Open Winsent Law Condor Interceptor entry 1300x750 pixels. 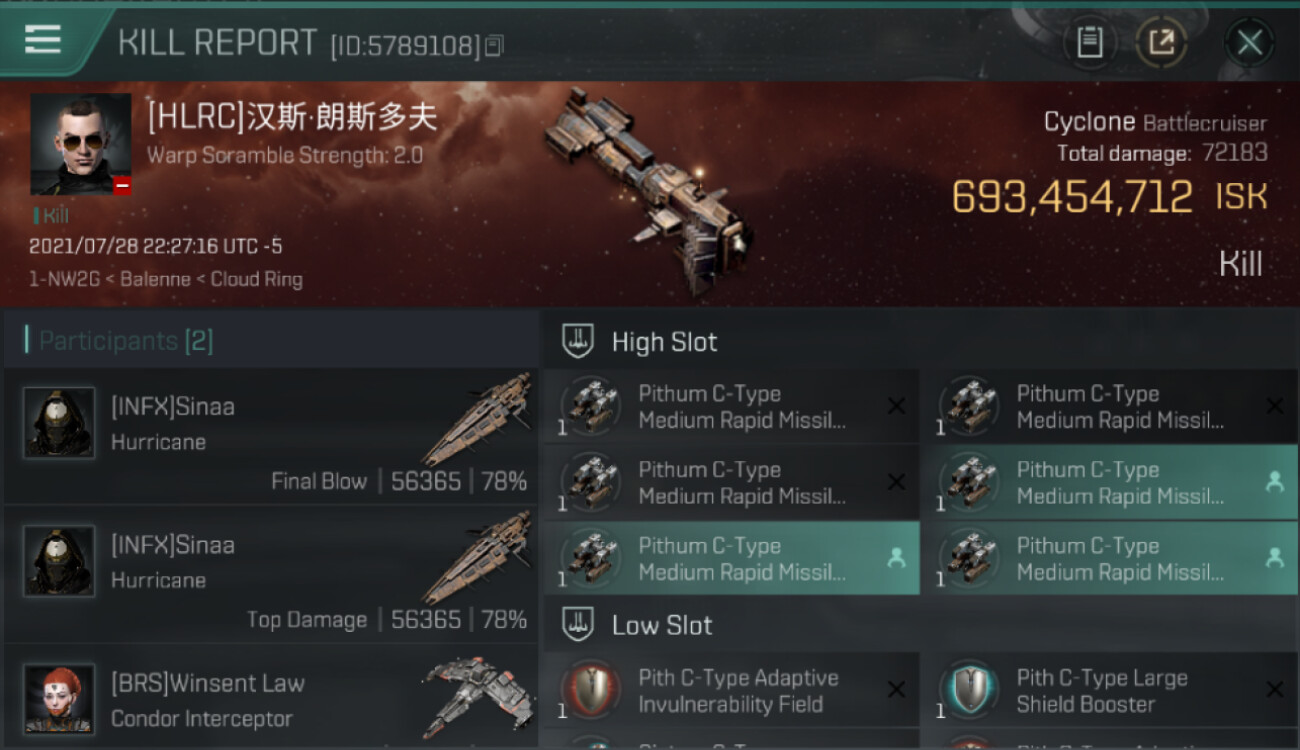point(270,697)
